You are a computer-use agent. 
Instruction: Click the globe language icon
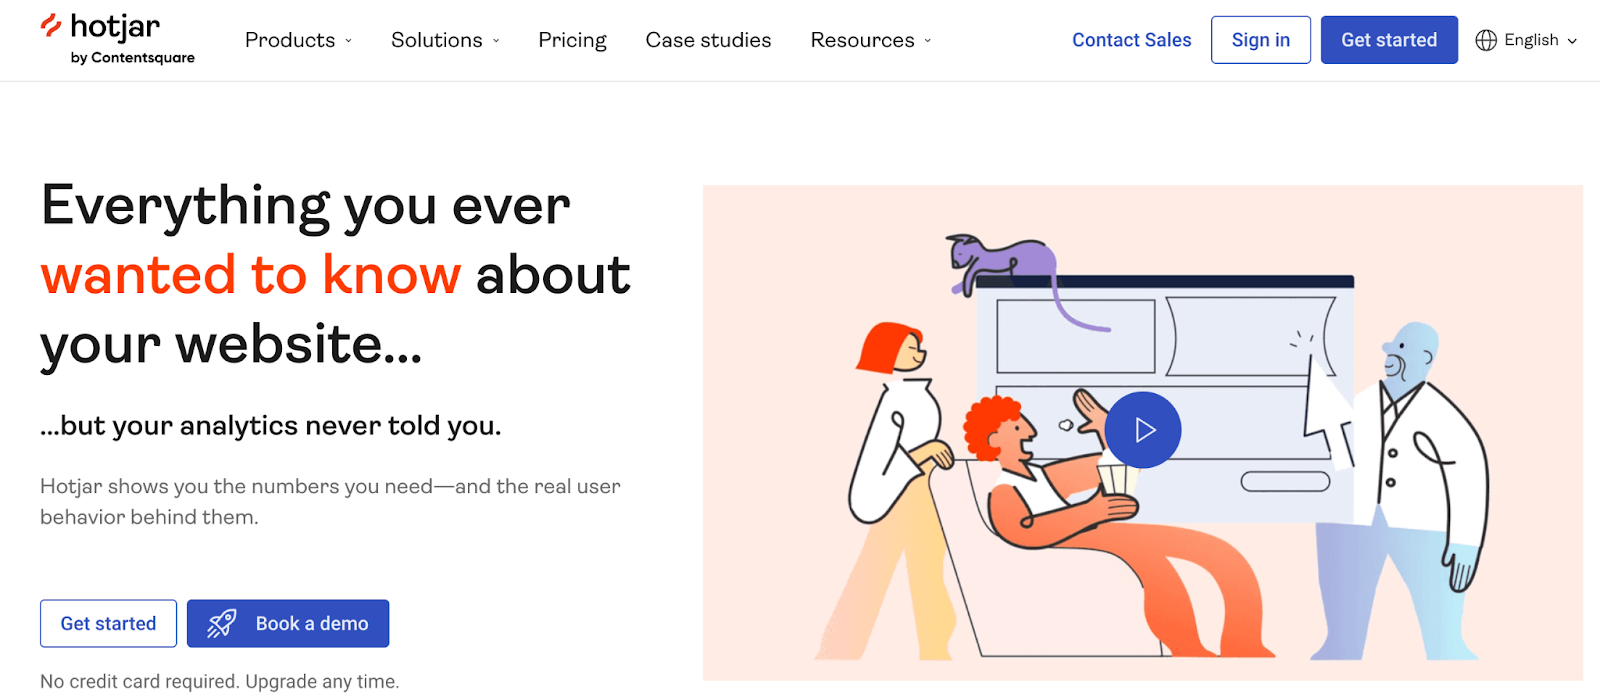(x=1486, y=40)
